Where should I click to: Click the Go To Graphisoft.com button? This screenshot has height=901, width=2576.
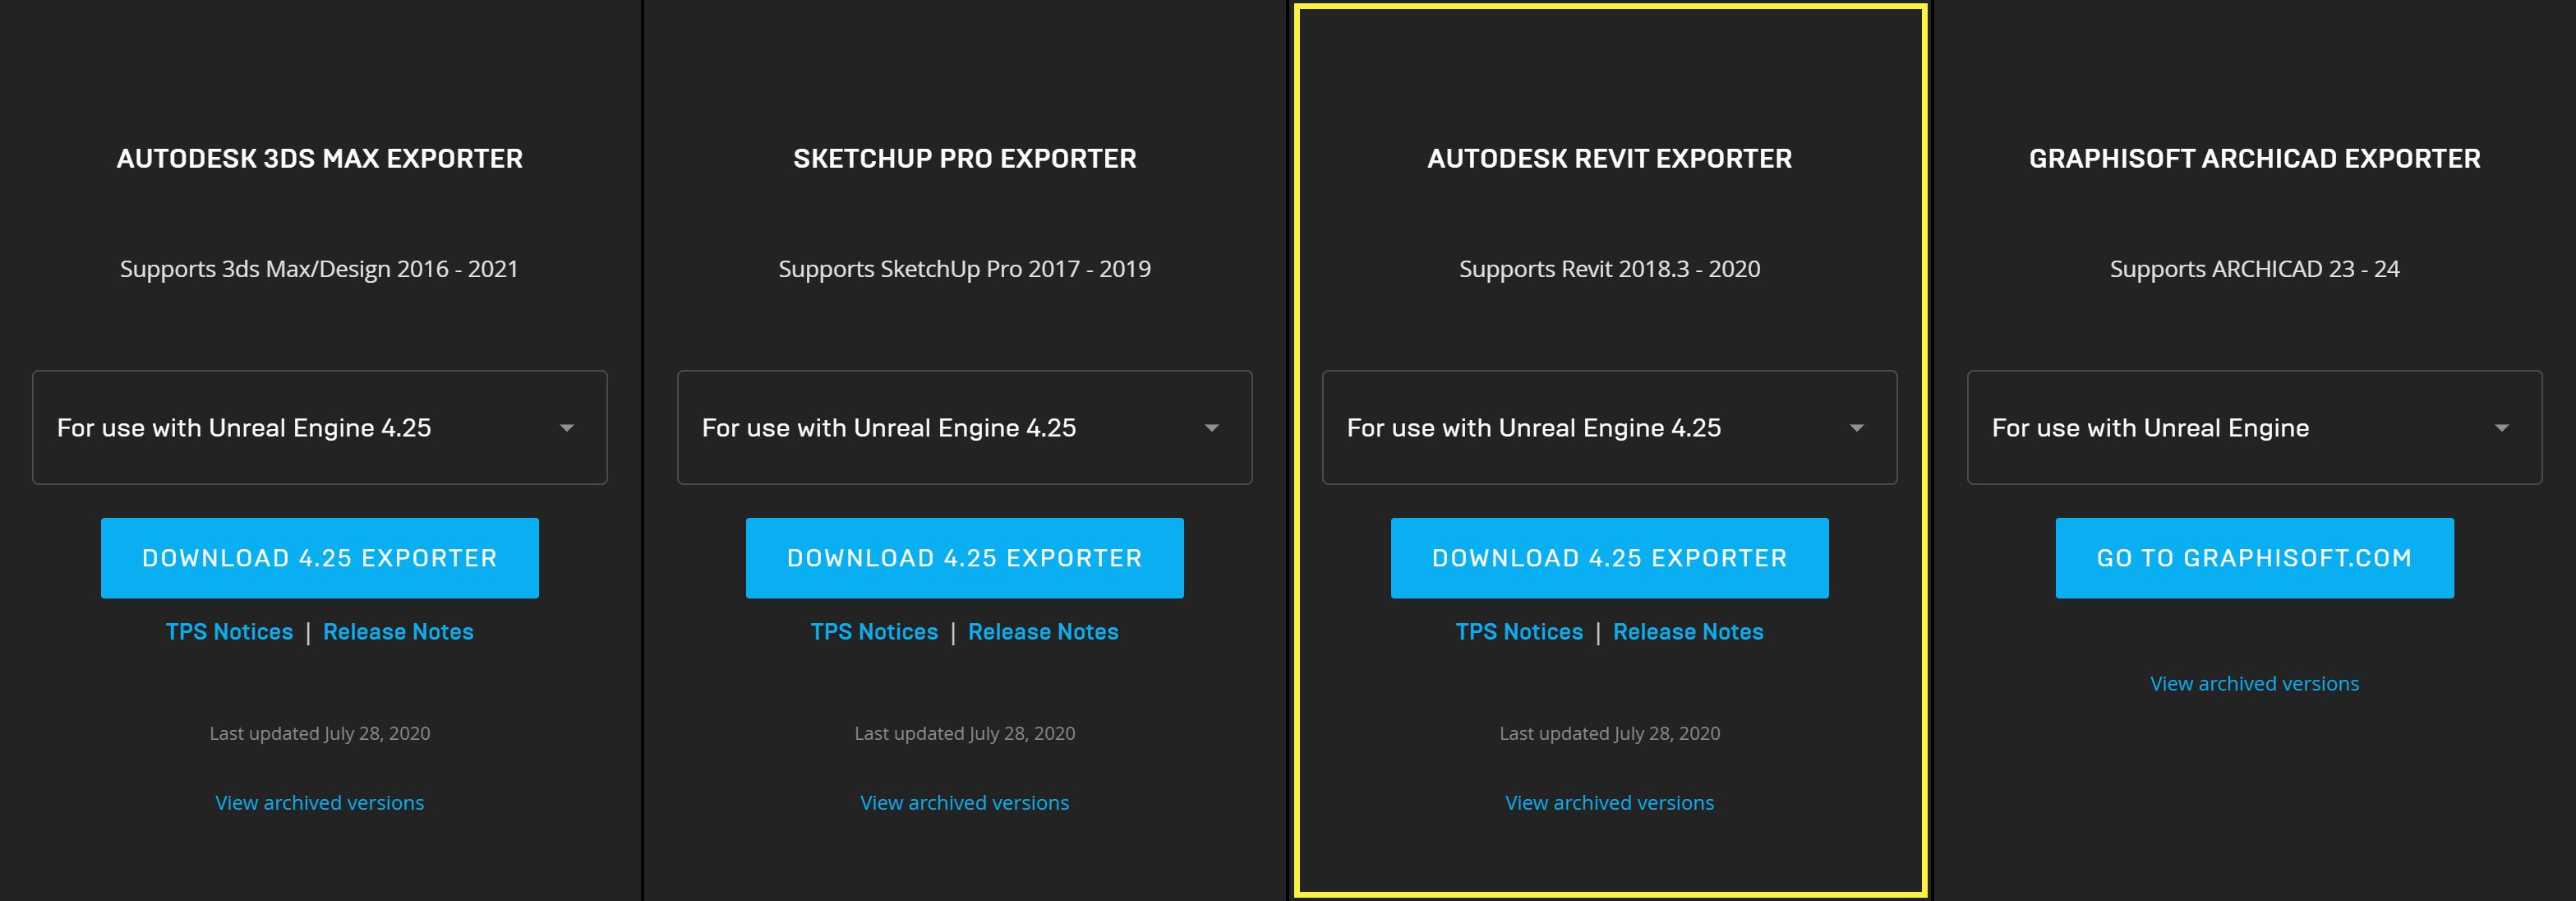2254,558
